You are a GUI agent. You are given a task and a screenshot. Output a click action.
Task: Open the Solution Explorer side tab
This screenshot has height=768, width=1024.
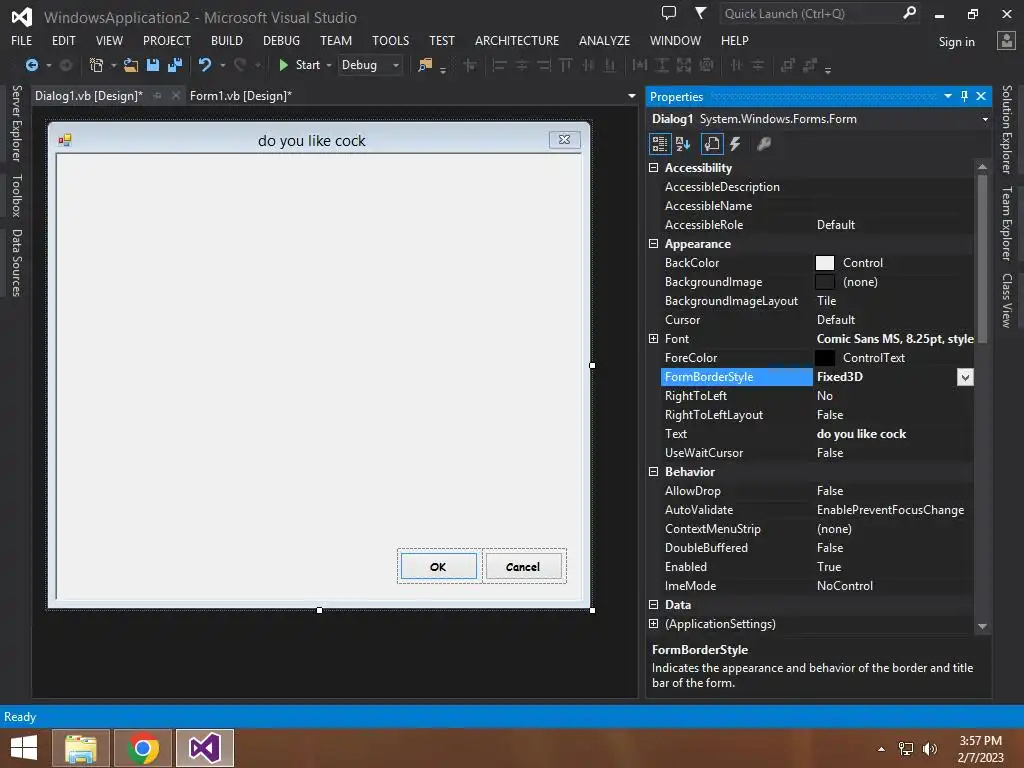tap(1007, 129)
